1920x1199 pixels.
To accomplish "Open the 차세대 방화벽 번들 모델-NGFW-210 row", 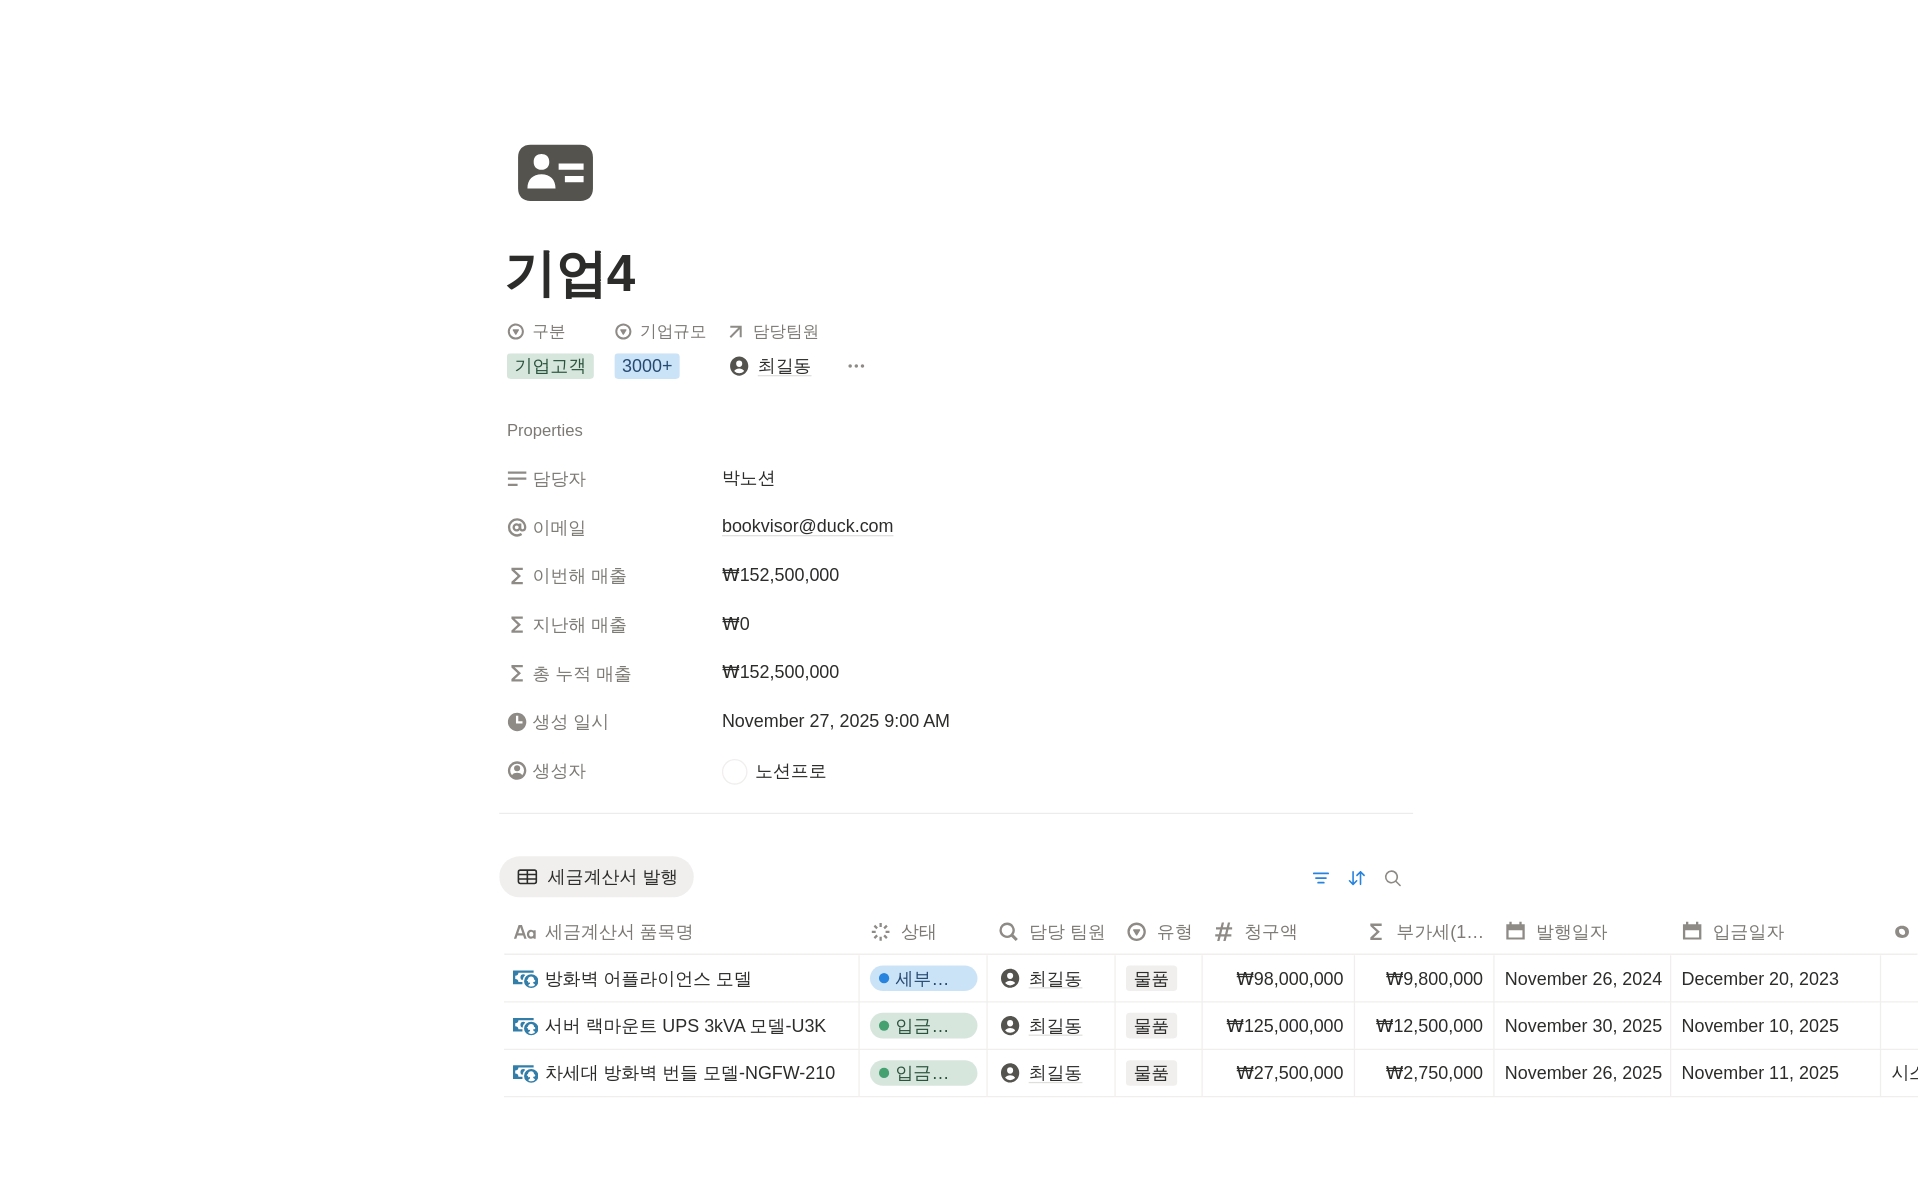I will coord(690,1073).
